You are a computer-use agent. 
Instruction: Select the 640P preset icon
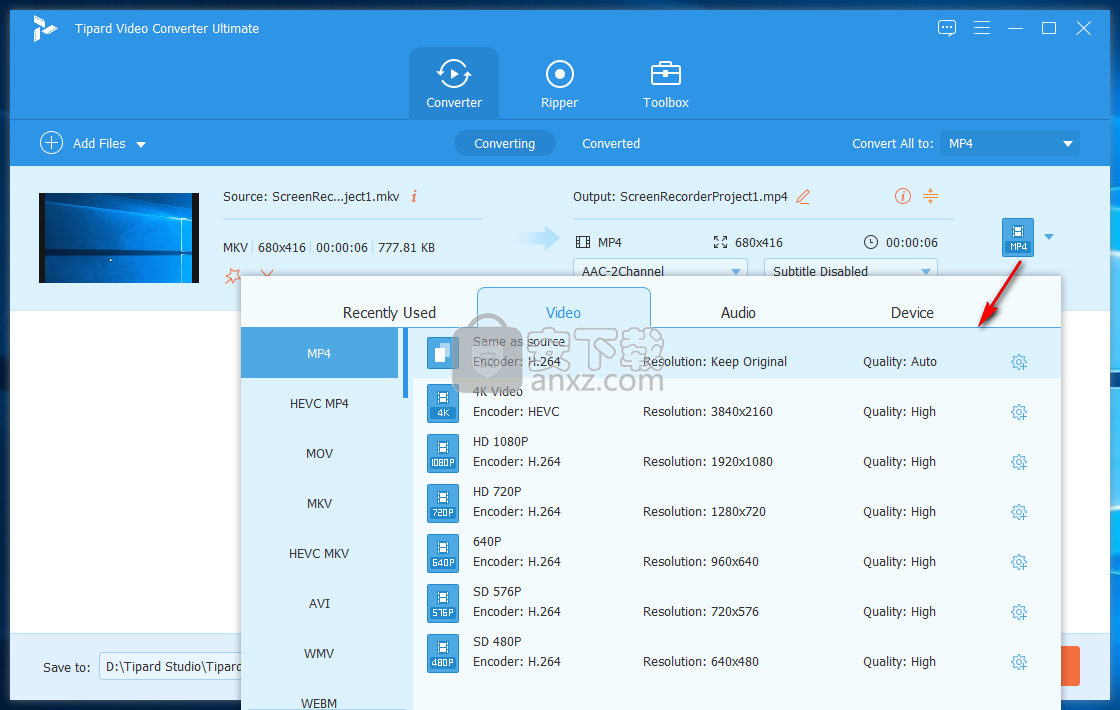pos(443,553)
